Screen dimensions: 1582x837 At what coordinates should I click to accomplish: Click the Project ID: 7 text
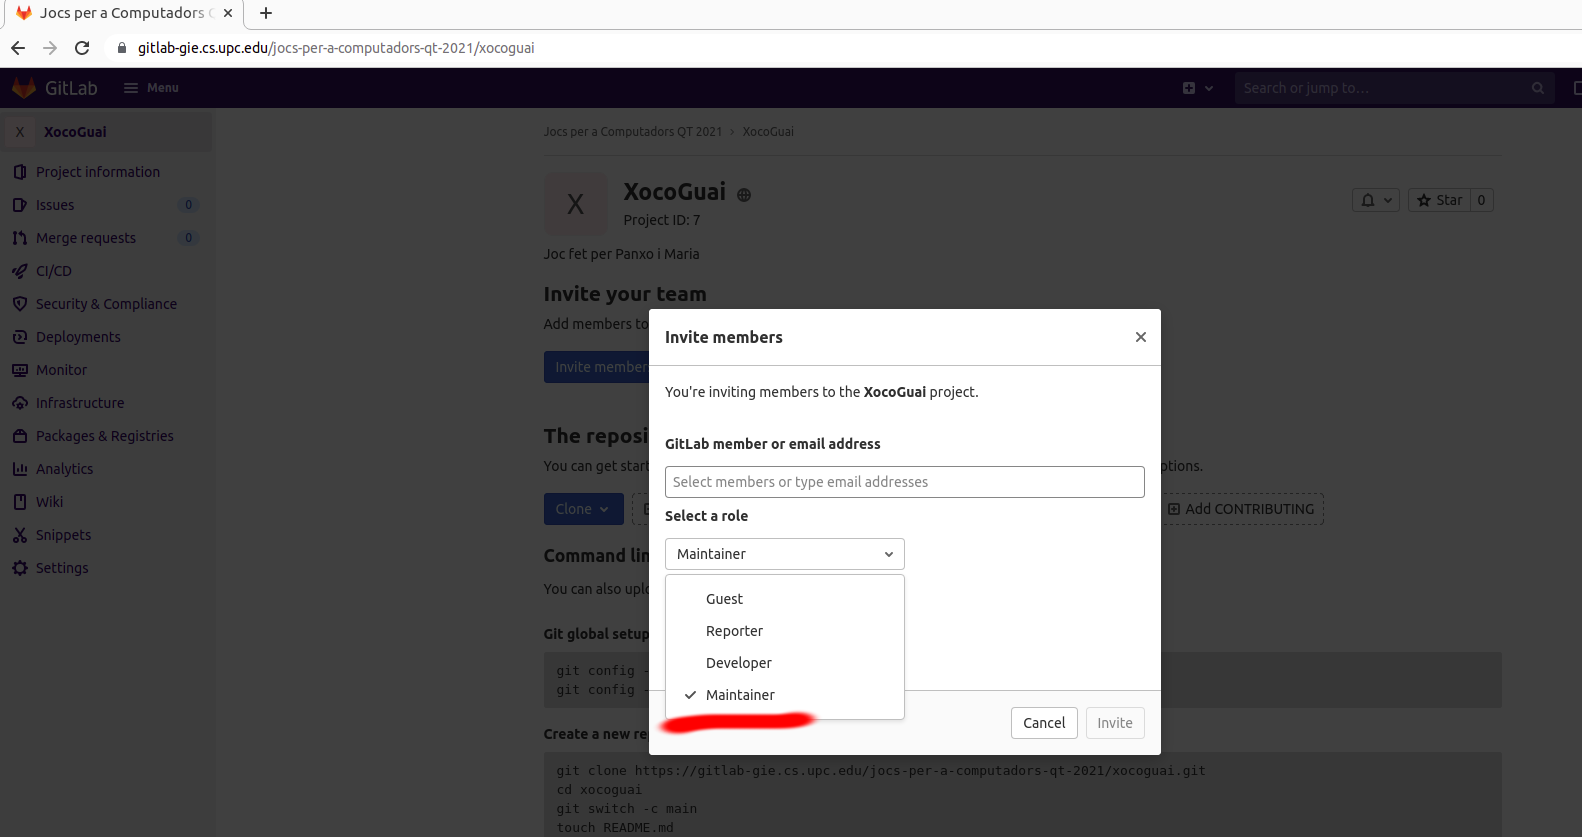click(662, 220)
